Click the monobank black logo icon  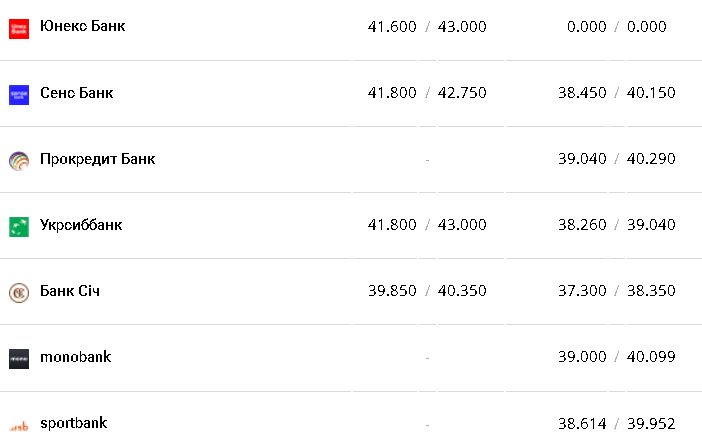coord(19,358)
